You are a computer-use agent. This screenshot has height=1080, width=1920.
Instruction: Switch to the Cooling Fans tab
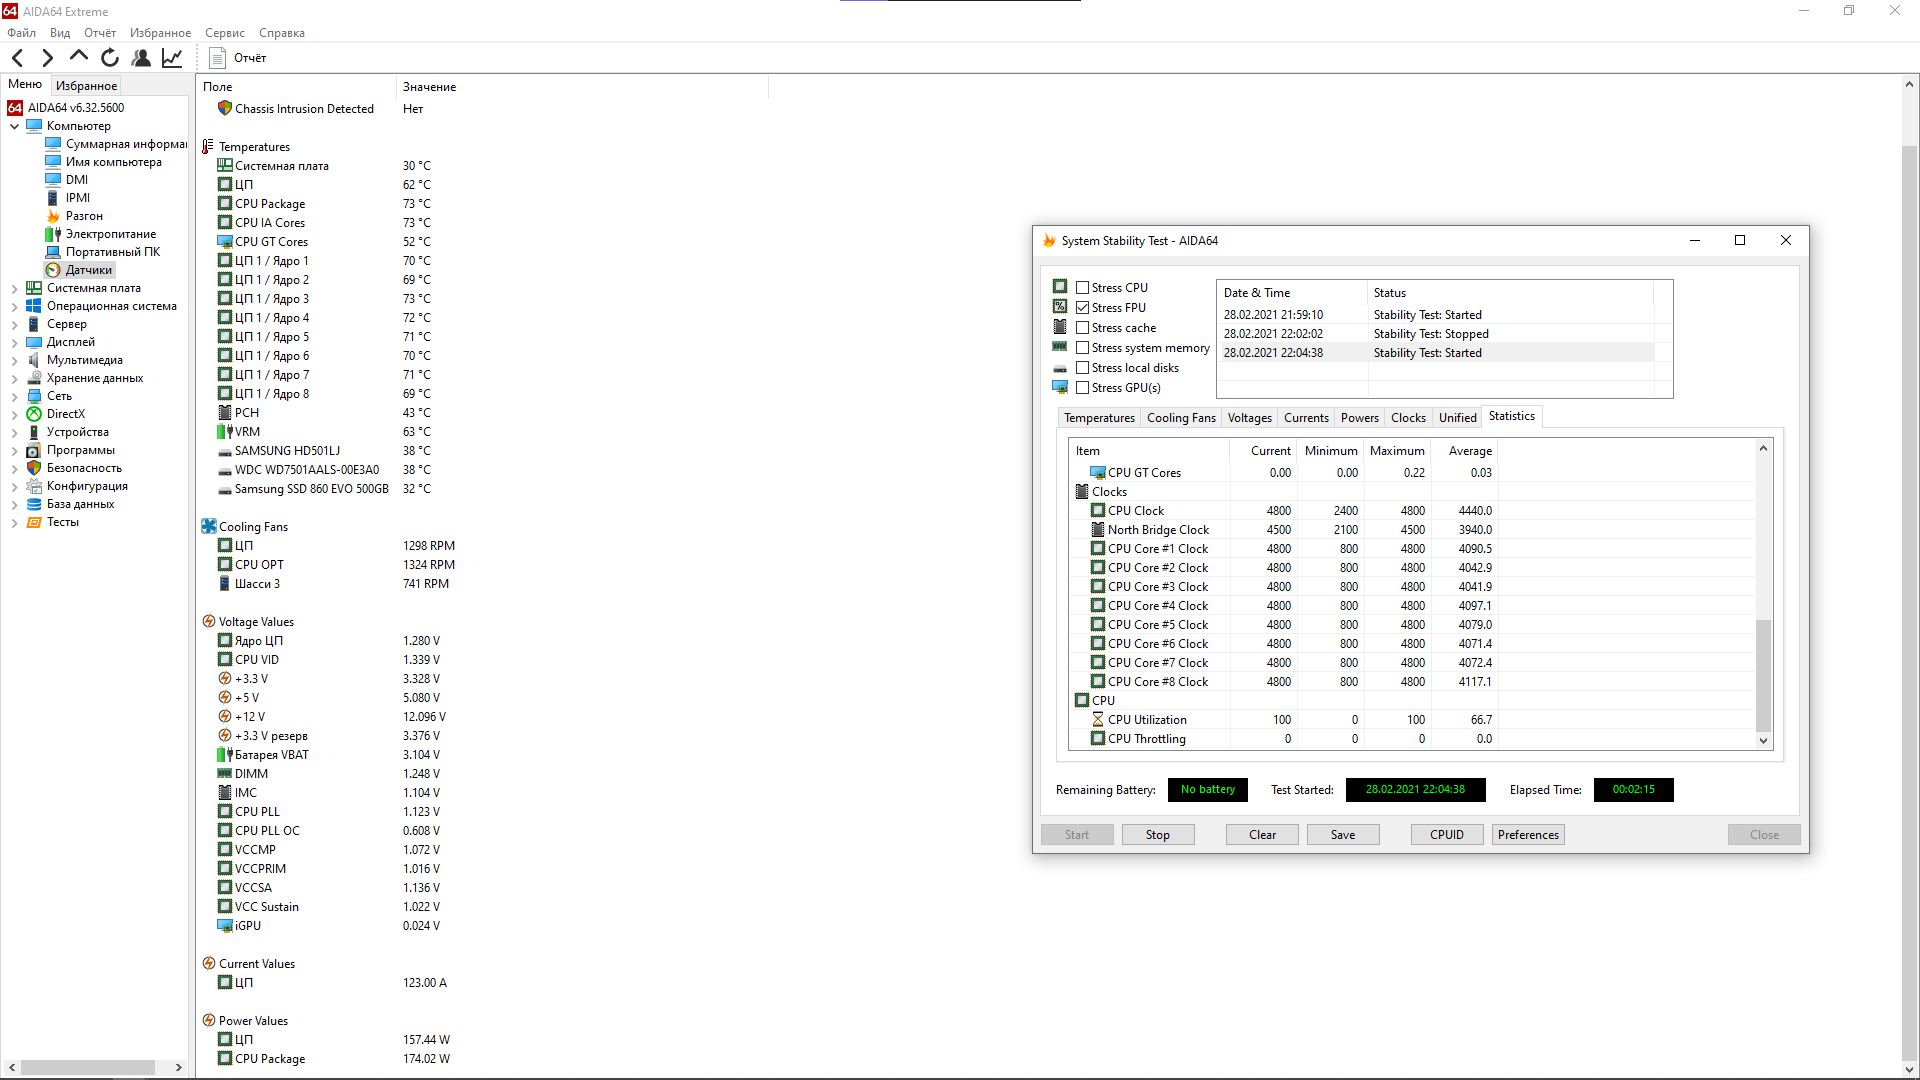1180,418
